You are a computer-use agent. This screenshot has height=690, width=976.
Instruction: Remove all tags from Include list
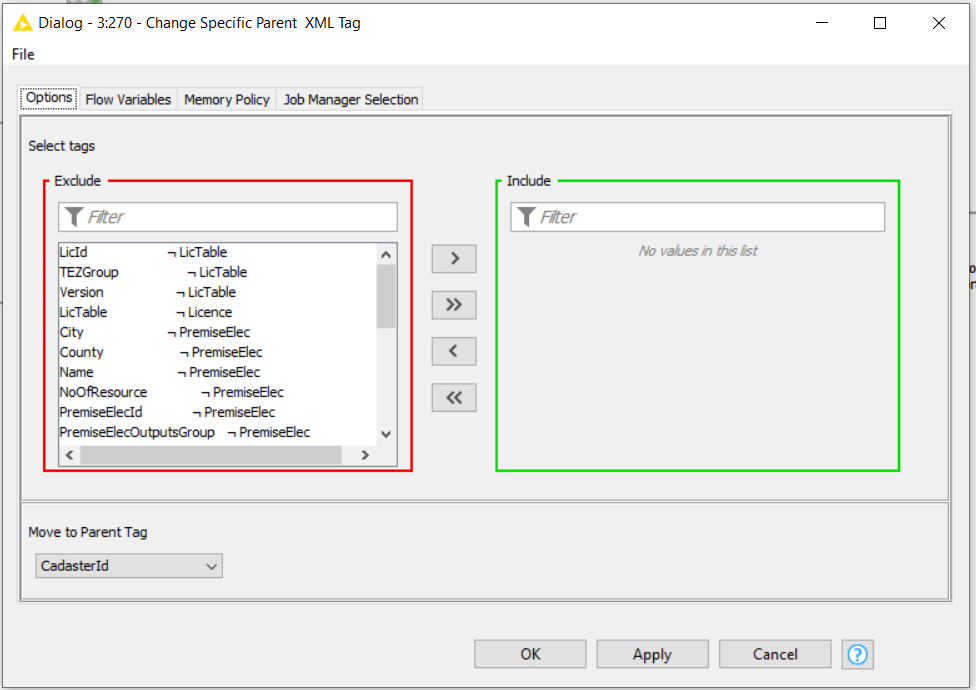point(454,398)
